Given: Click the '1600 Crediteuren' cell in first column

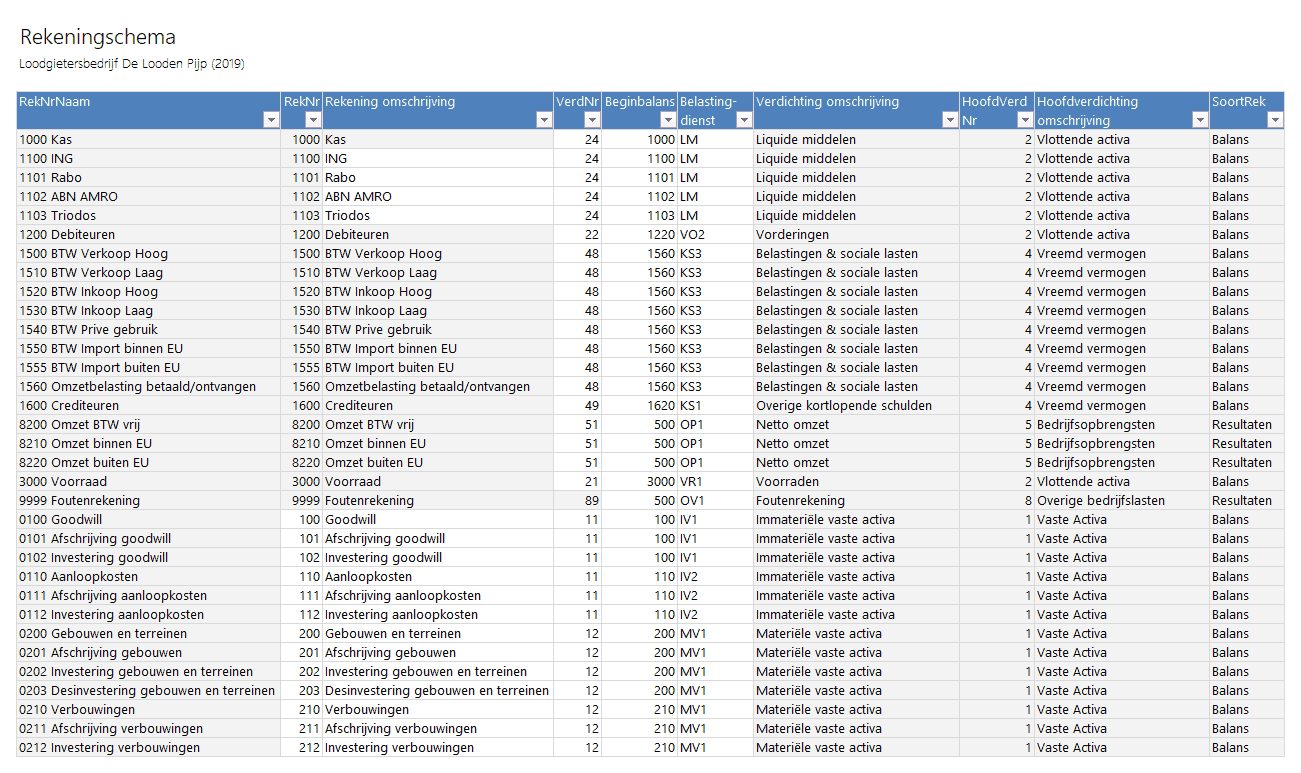Looking at the screenshot, I should 69,406.
